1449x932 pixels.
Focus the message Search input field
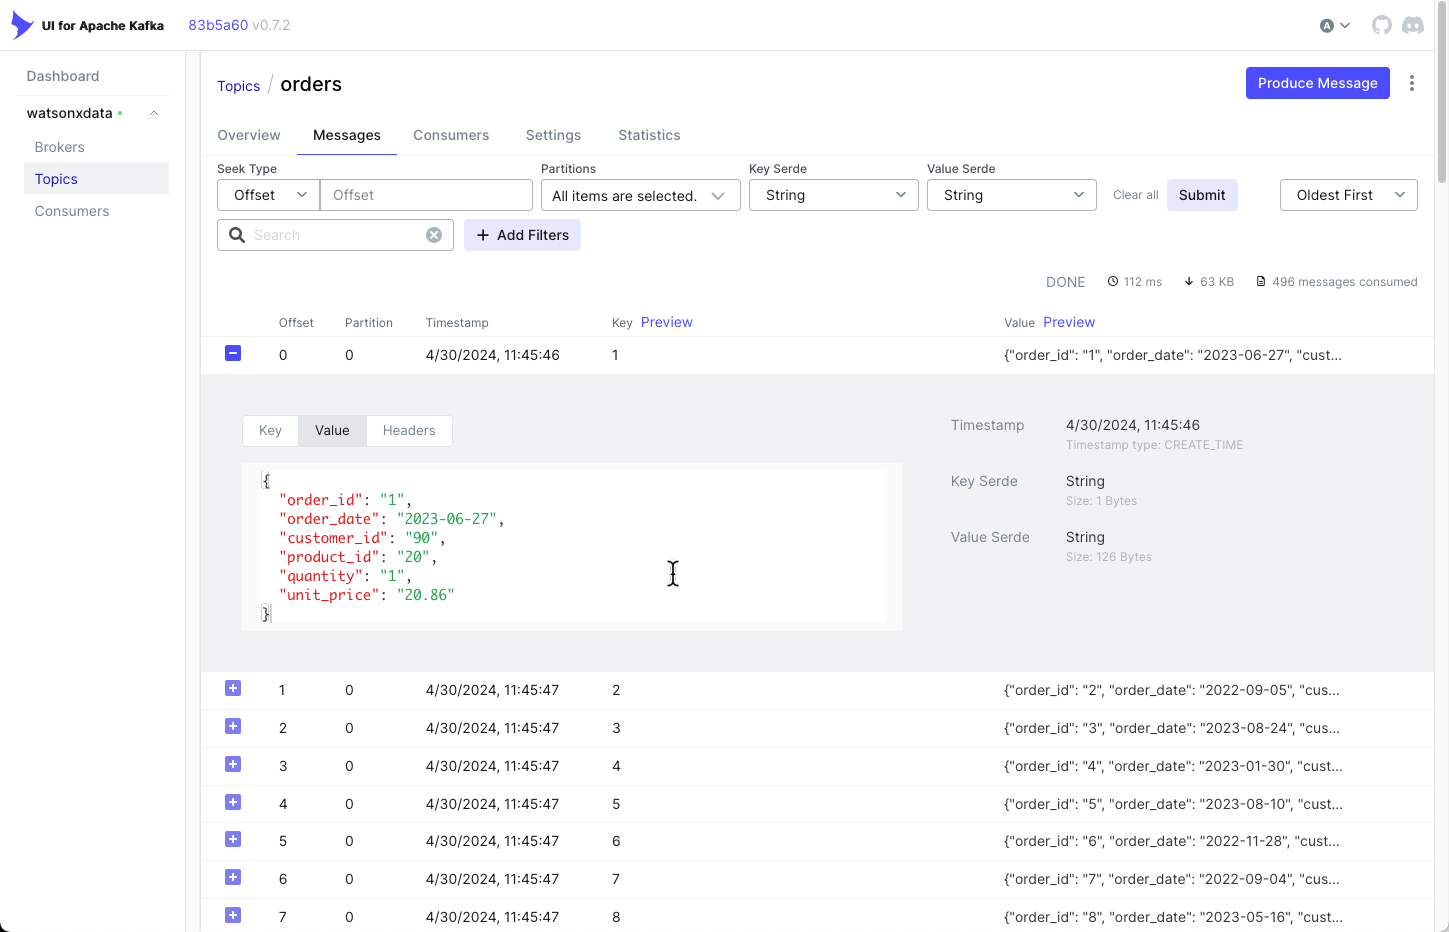click(335, 235)
